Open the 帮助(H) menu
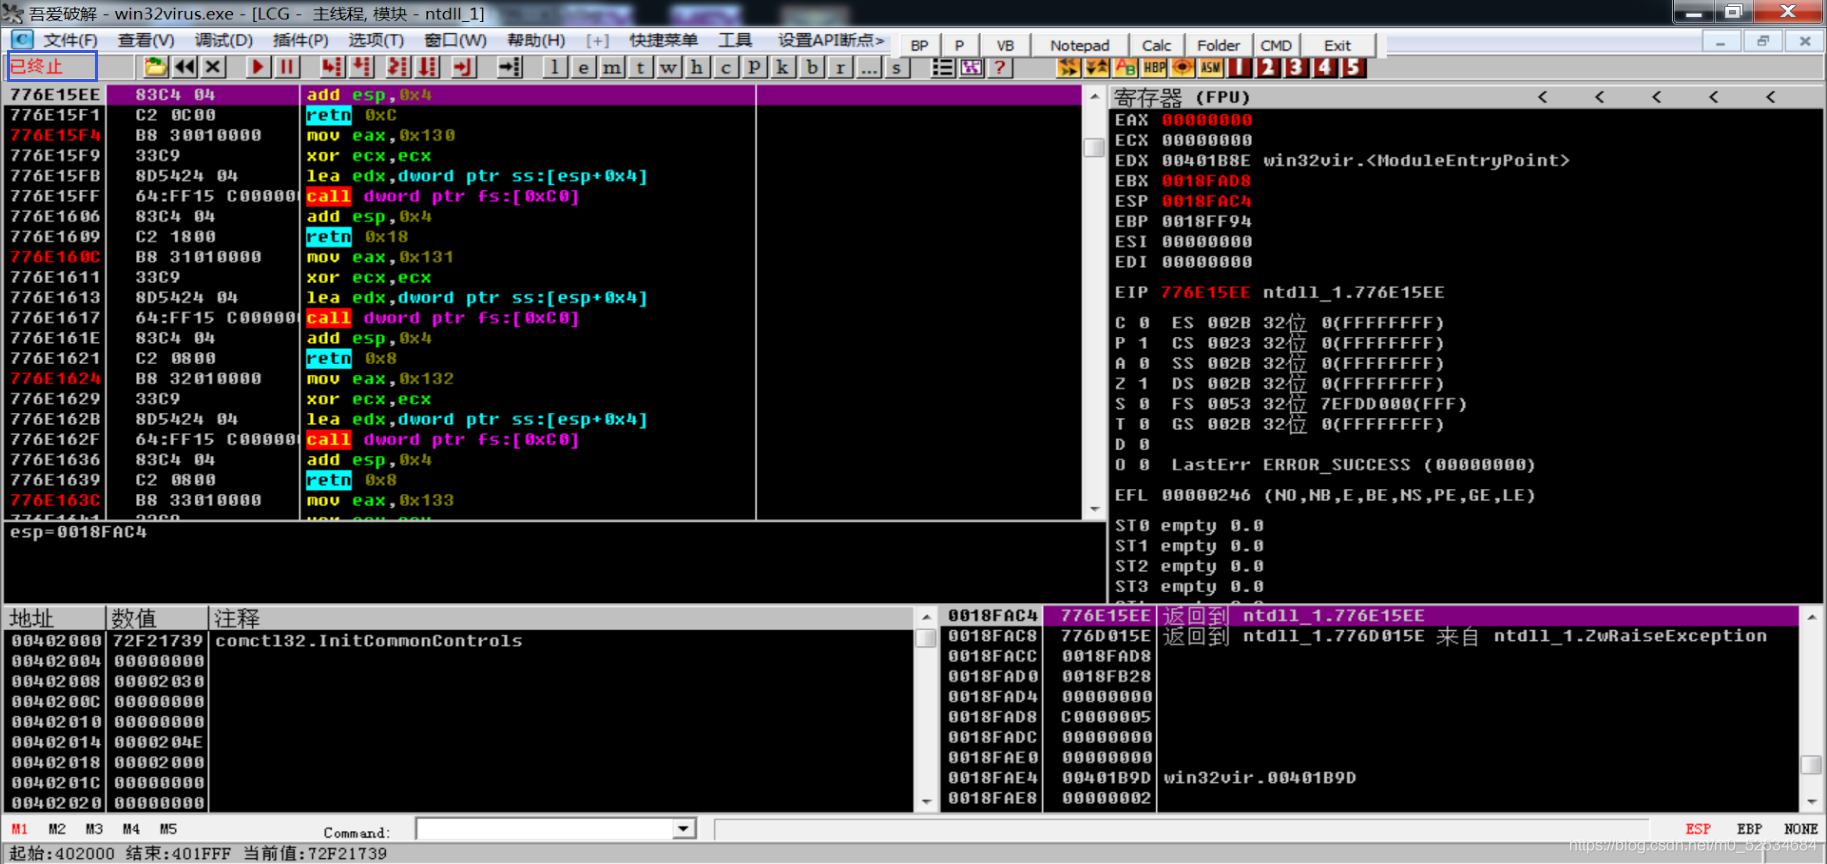1827x864 pixels. 536,40
